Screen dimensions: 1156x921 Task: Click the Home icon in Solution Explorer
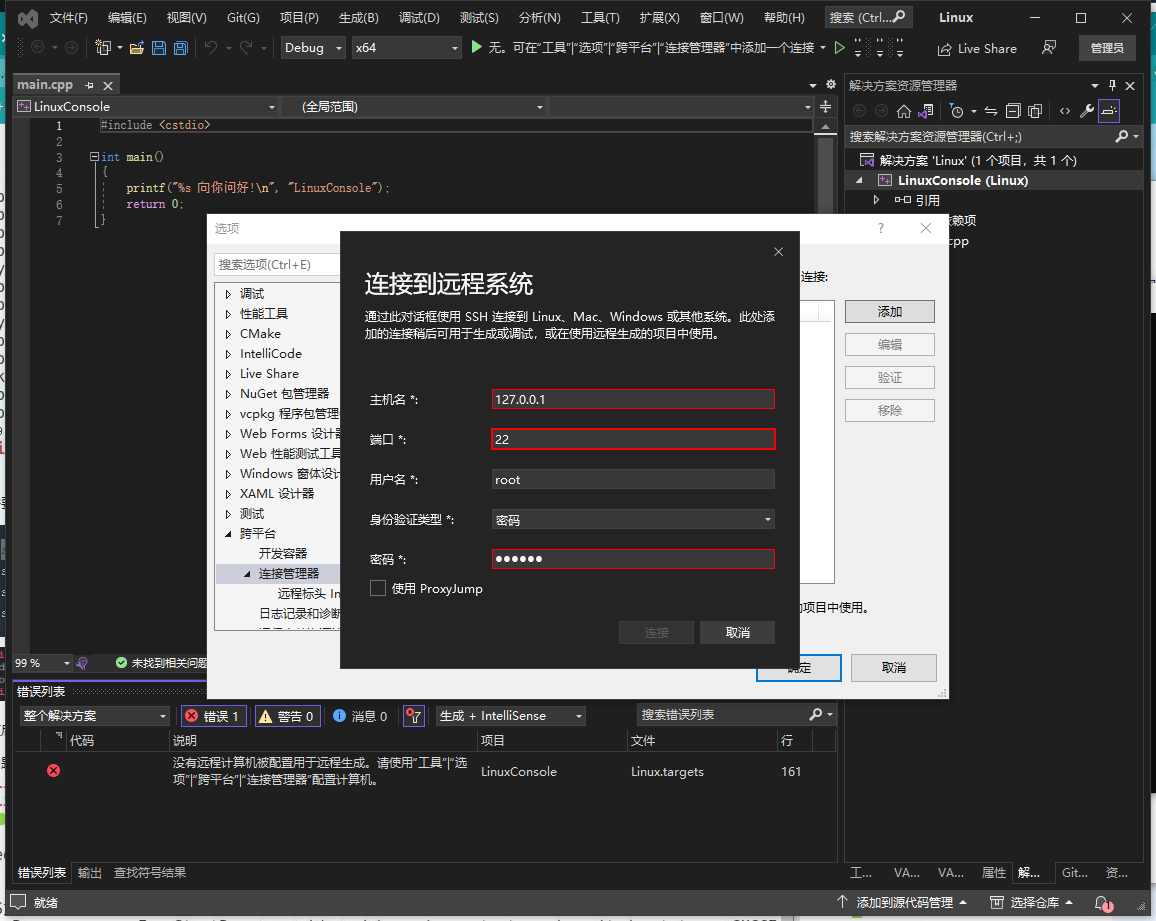pos(904,111)
